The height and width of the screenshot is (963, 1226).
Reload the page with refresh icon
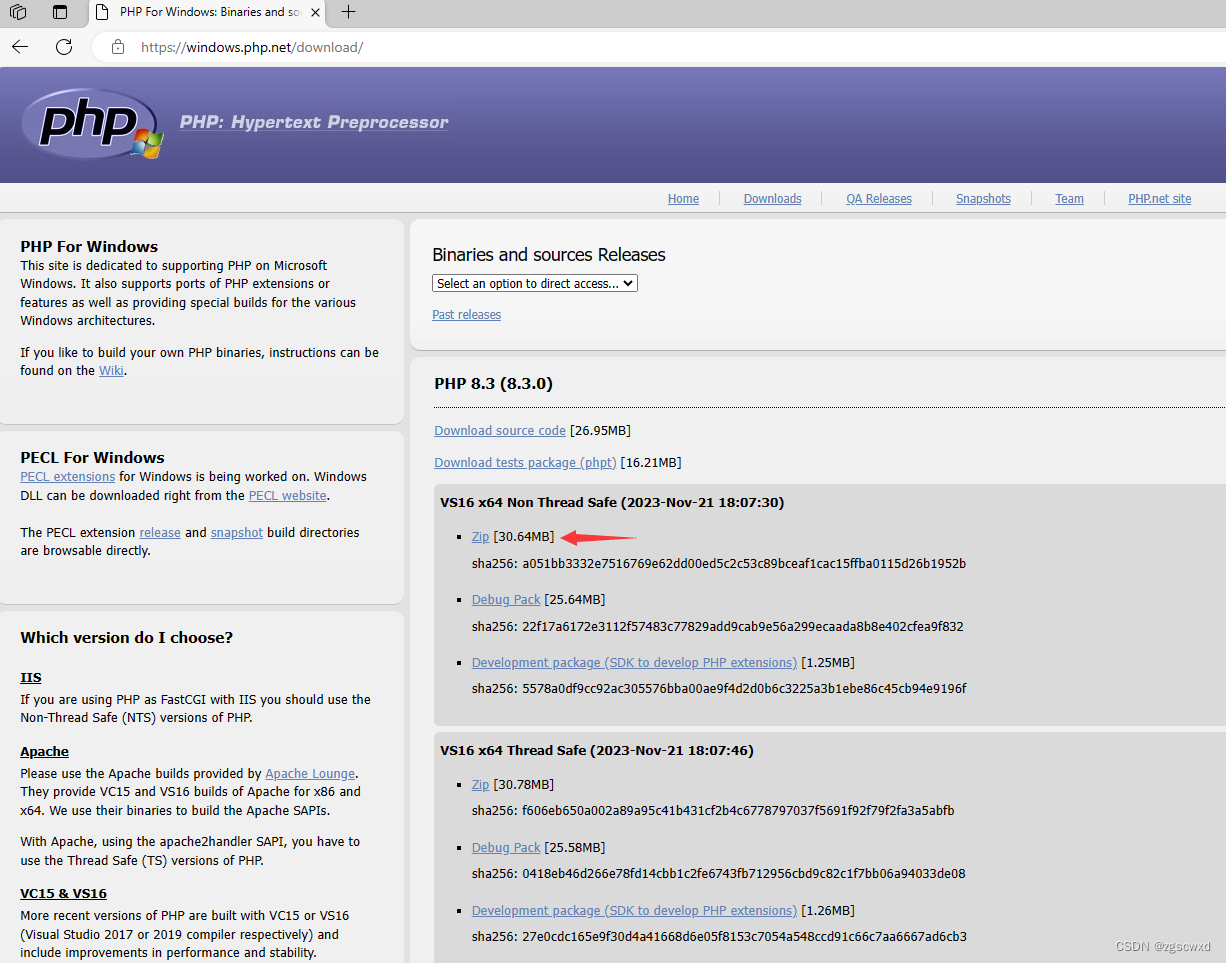[64, 47]
